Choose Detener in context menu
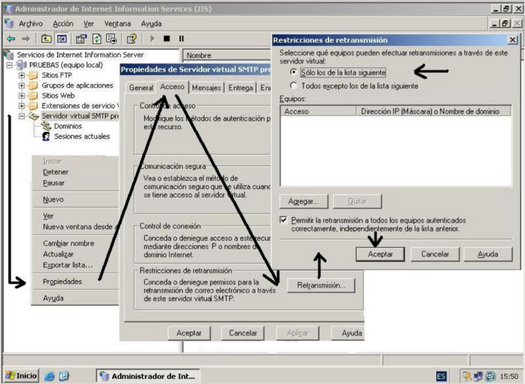This screenshot has height=384, width=525. click(55, 172)
